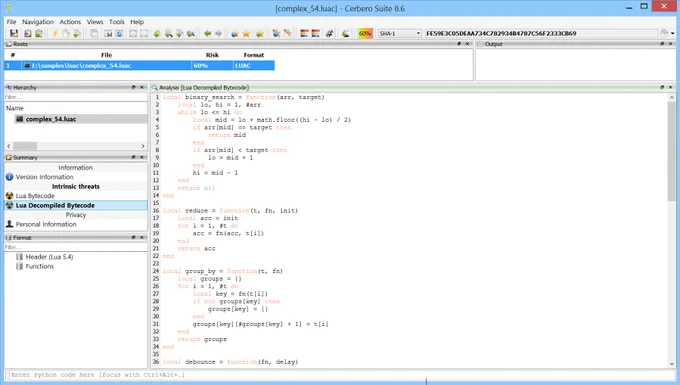The image size is (680, 385).
Task: Click code line 'local reduce = function(t, fn, init)'
Action: tap(230, 211)
